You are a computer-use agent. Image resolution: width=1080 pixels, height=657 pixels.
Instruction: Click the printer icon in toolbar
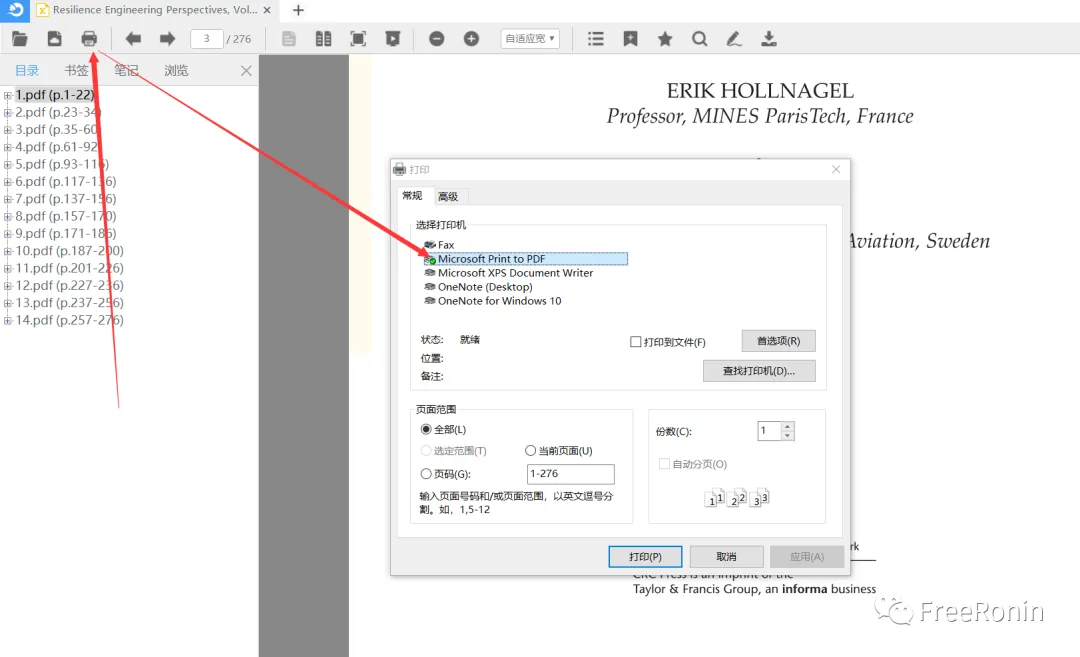89,39
